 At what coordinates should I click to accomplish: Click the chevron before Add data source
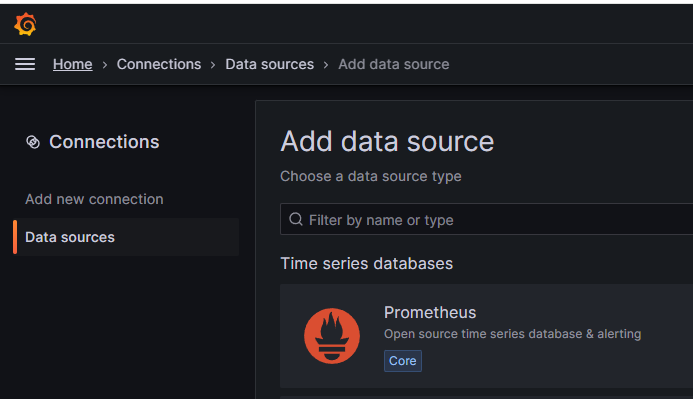[326, 65]
